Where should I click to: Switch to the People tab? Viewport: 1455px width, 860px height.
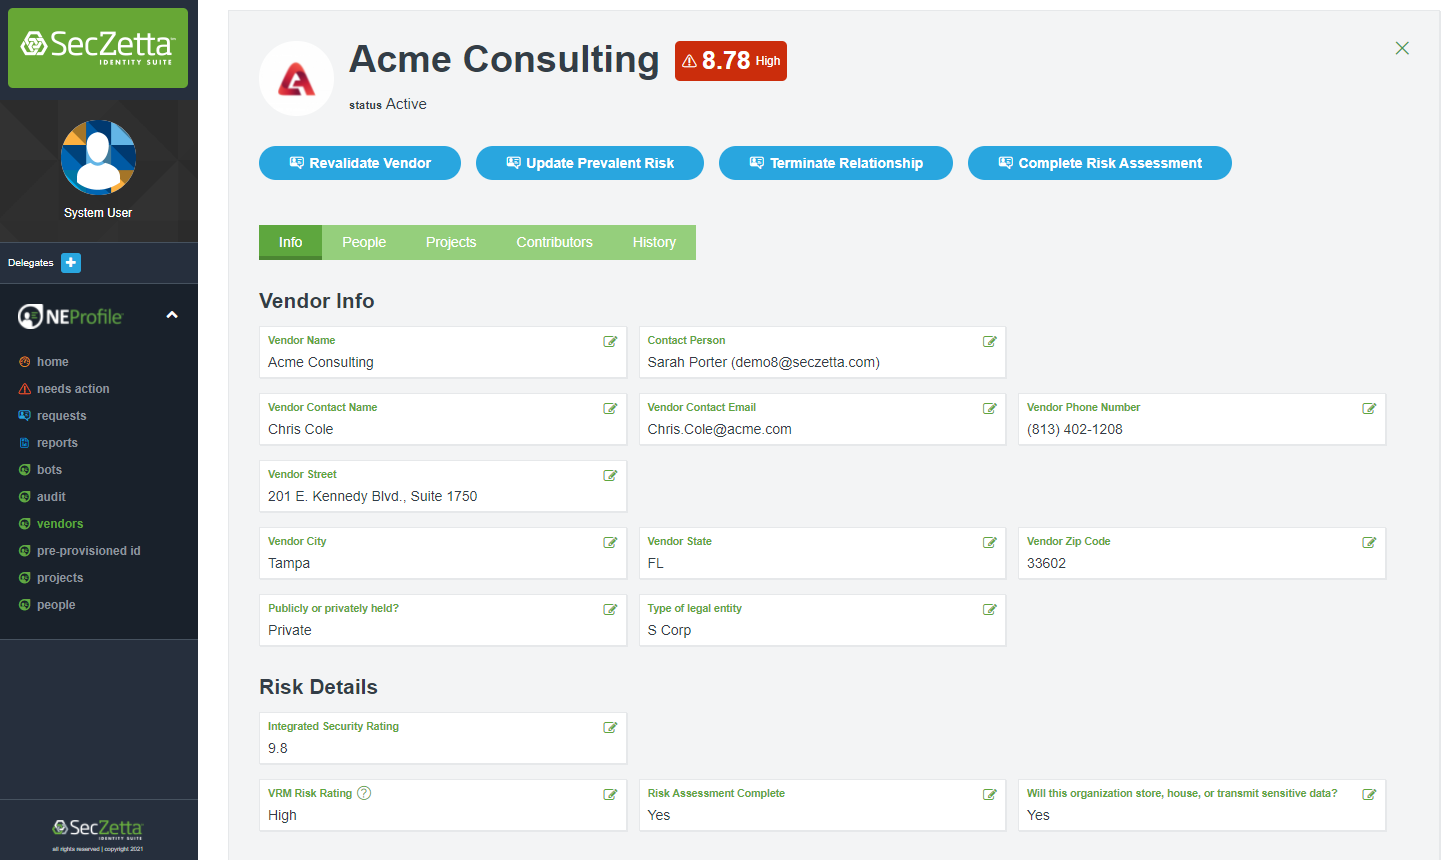pyautogui.click(x=364, y=242)
